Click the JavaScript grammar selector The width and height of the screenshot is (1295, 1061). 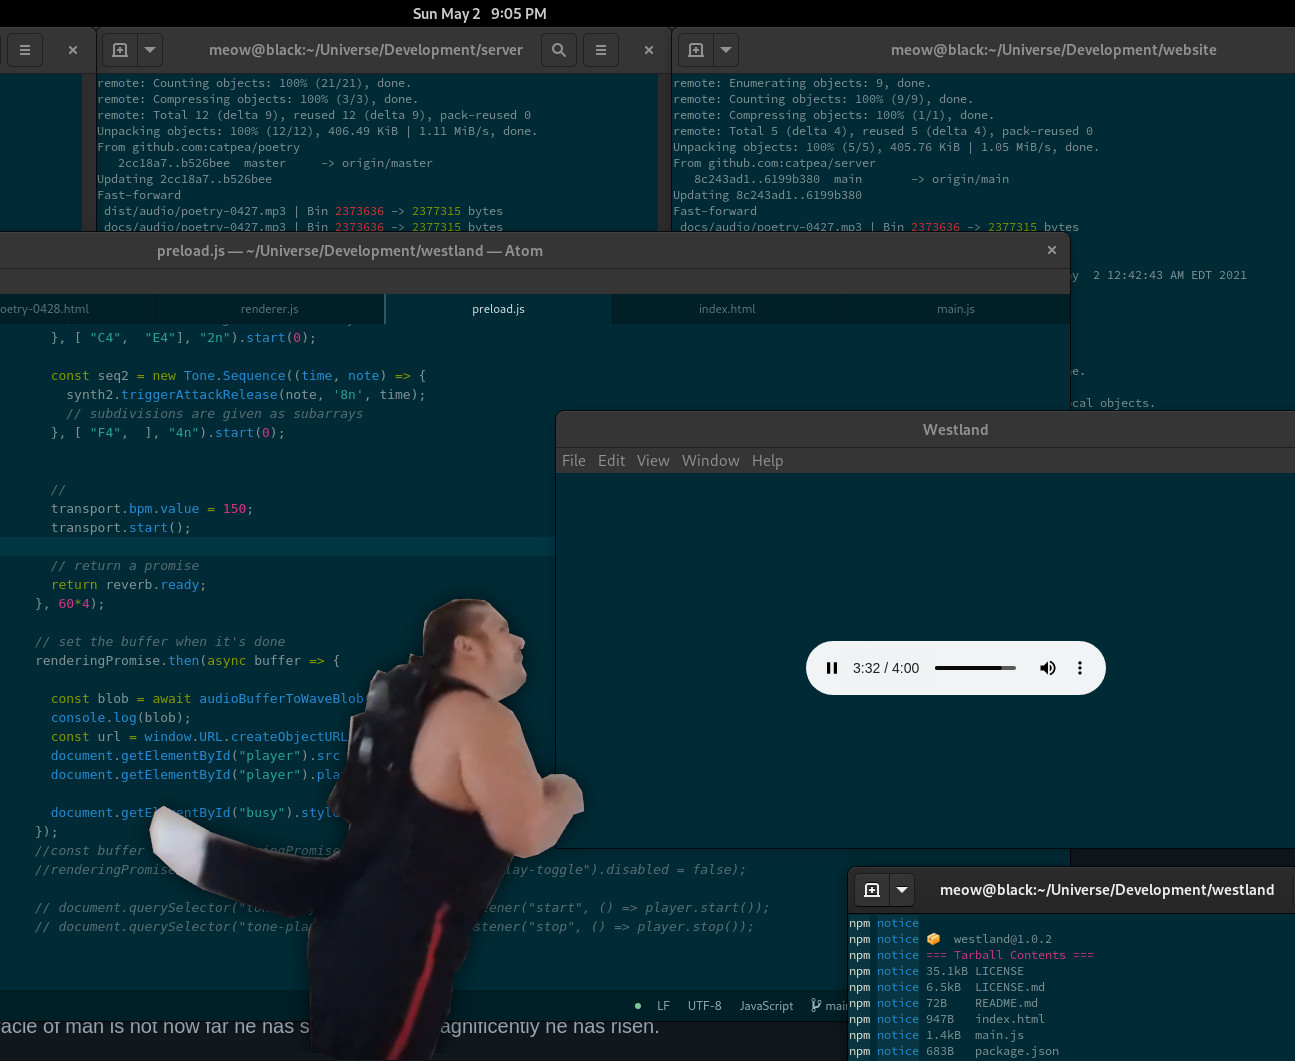tap(766, 1006)
